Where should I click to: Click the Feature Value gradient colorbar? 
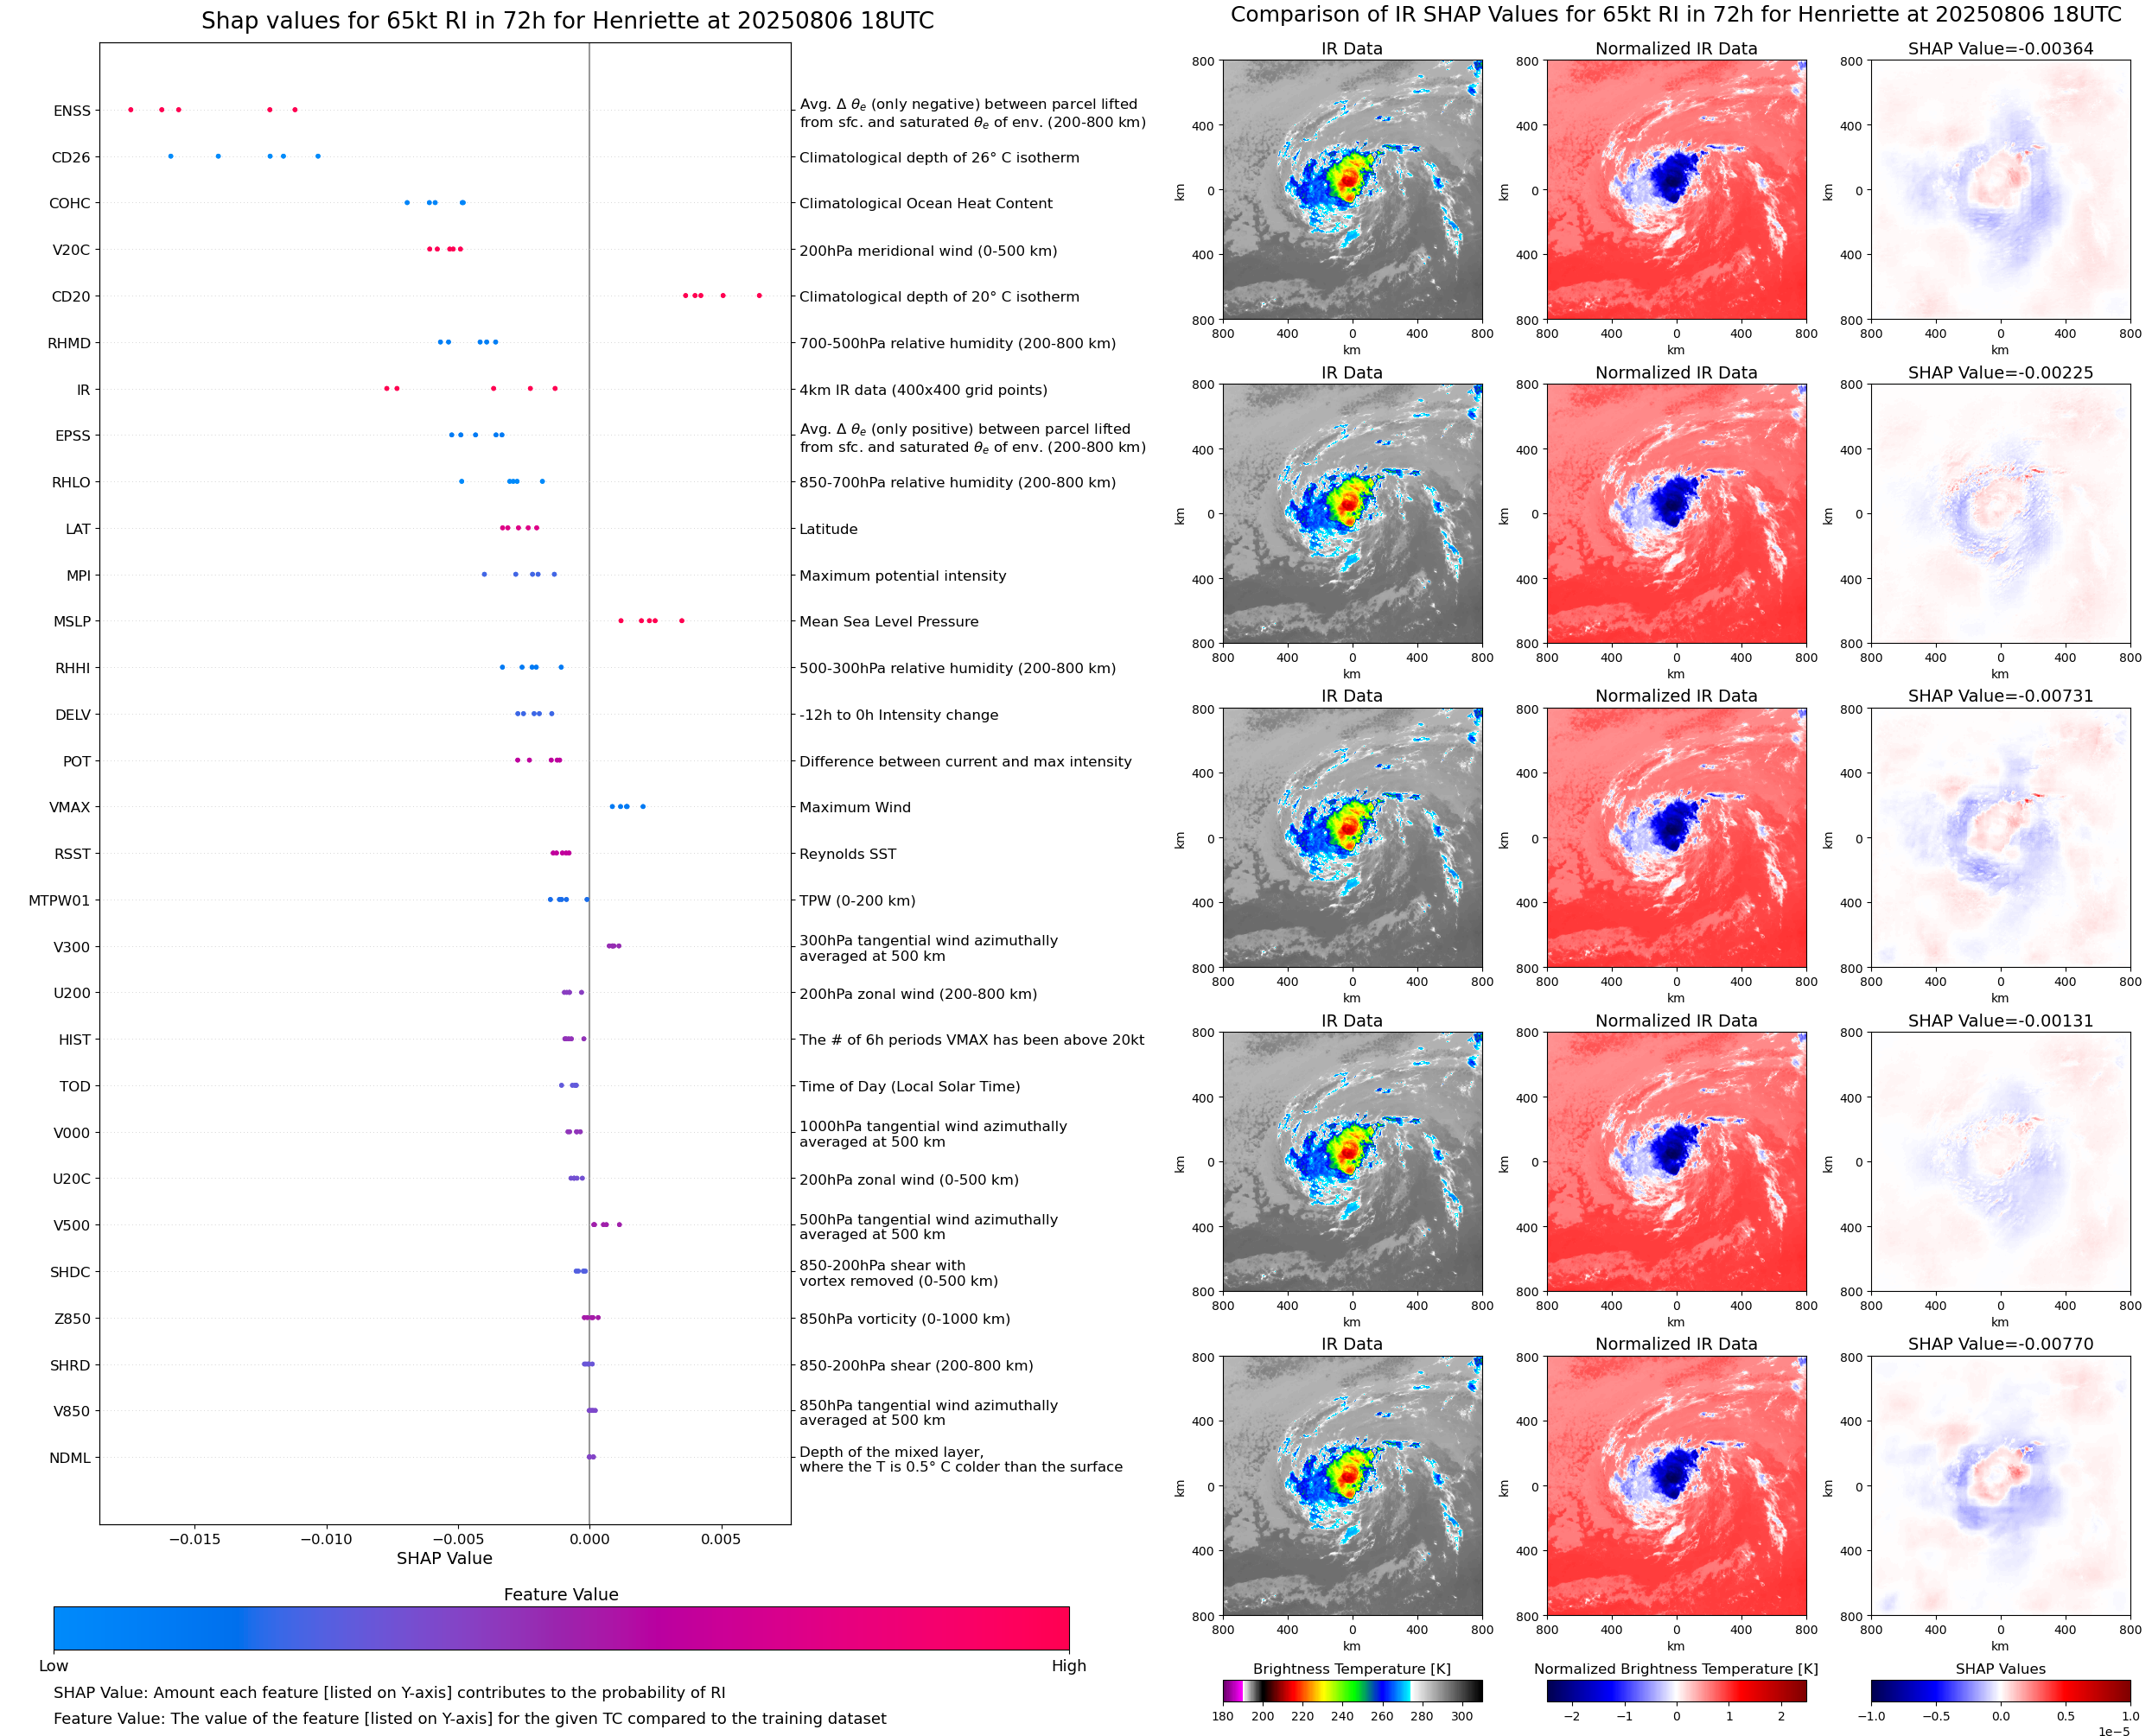(561, 1628)
